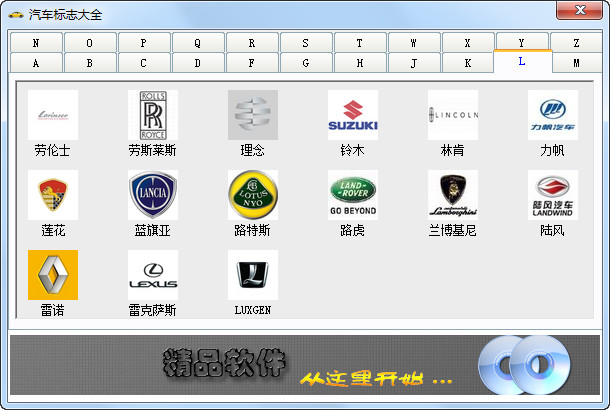
Task: Select the Land Rover green logo
Action: coord(353,195)
